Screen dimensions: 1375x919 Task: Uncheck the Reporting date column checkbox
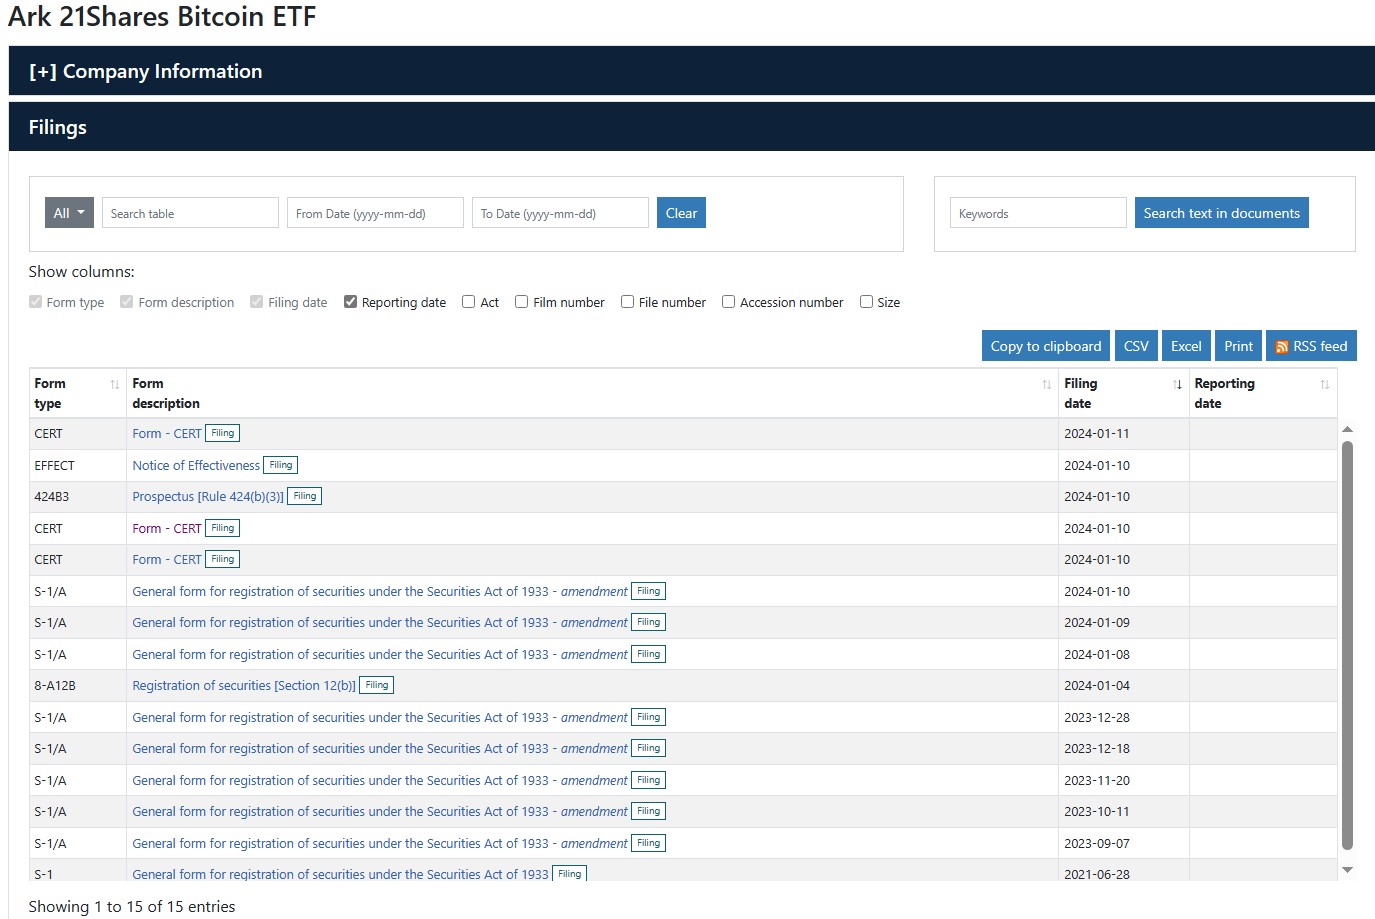point(350,302)
